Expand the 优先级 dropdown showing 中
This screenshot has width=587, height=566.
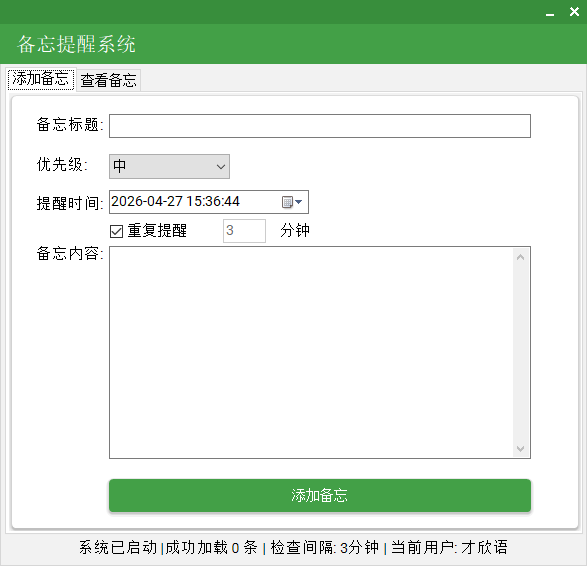[169, 166]
